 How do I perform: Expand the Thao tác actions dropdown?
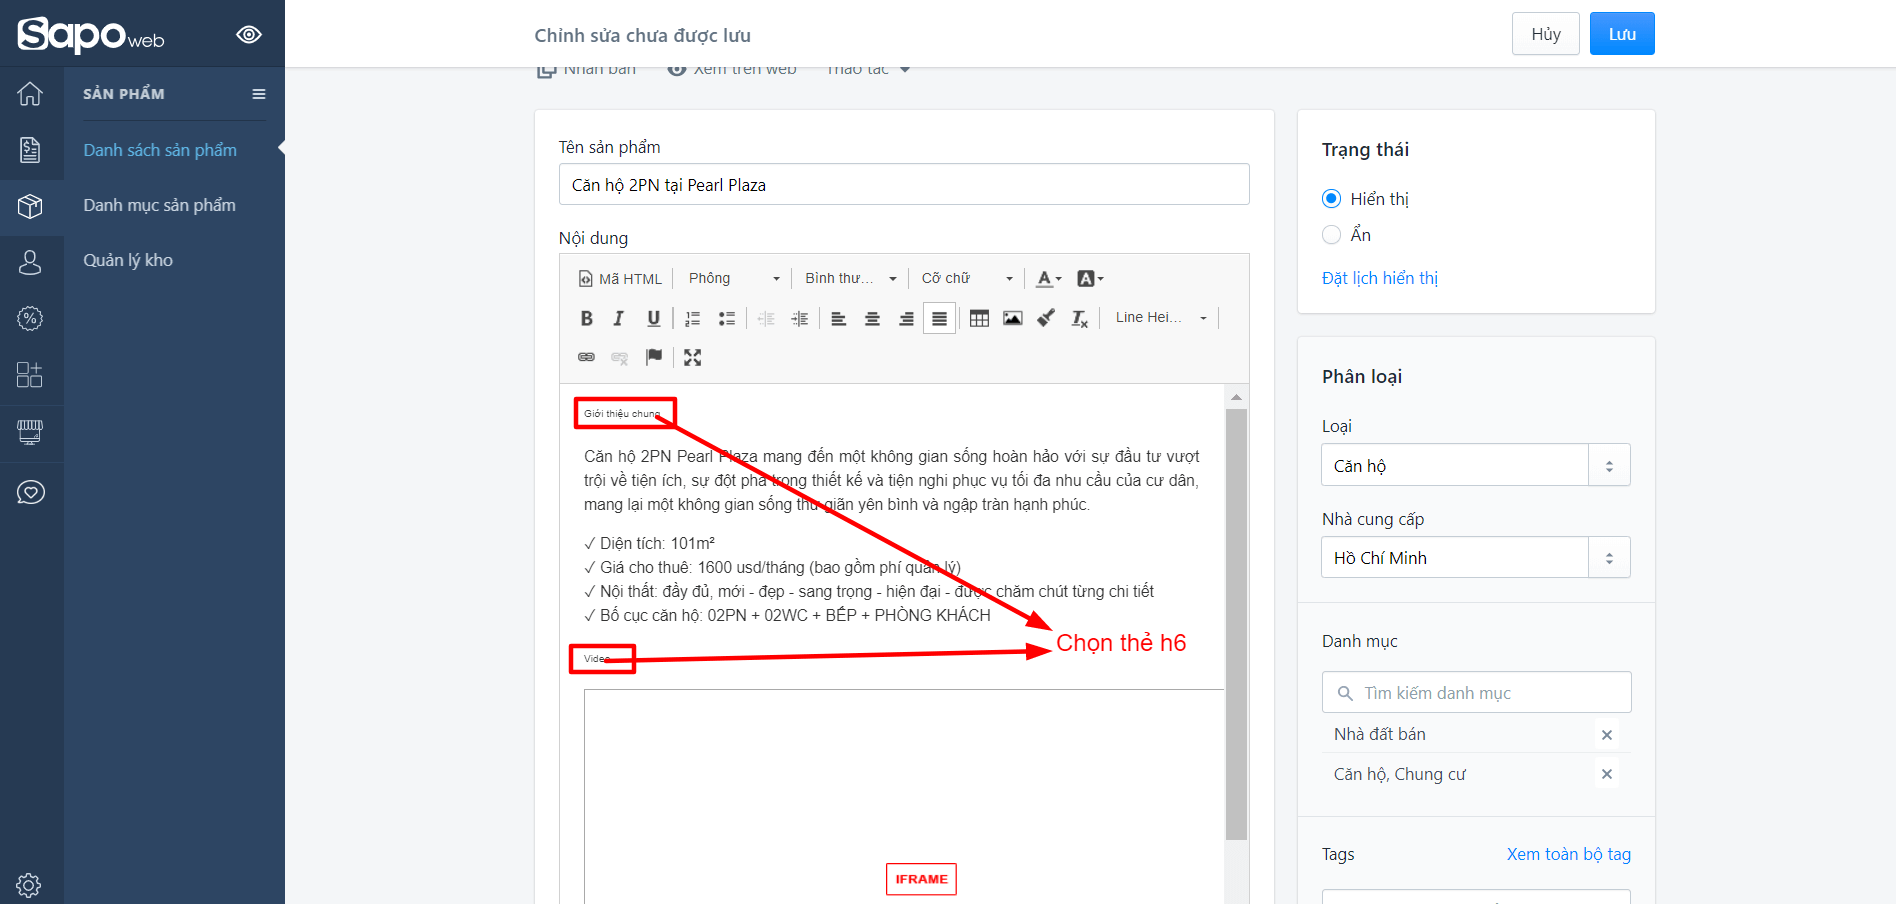tap(868, 69)
